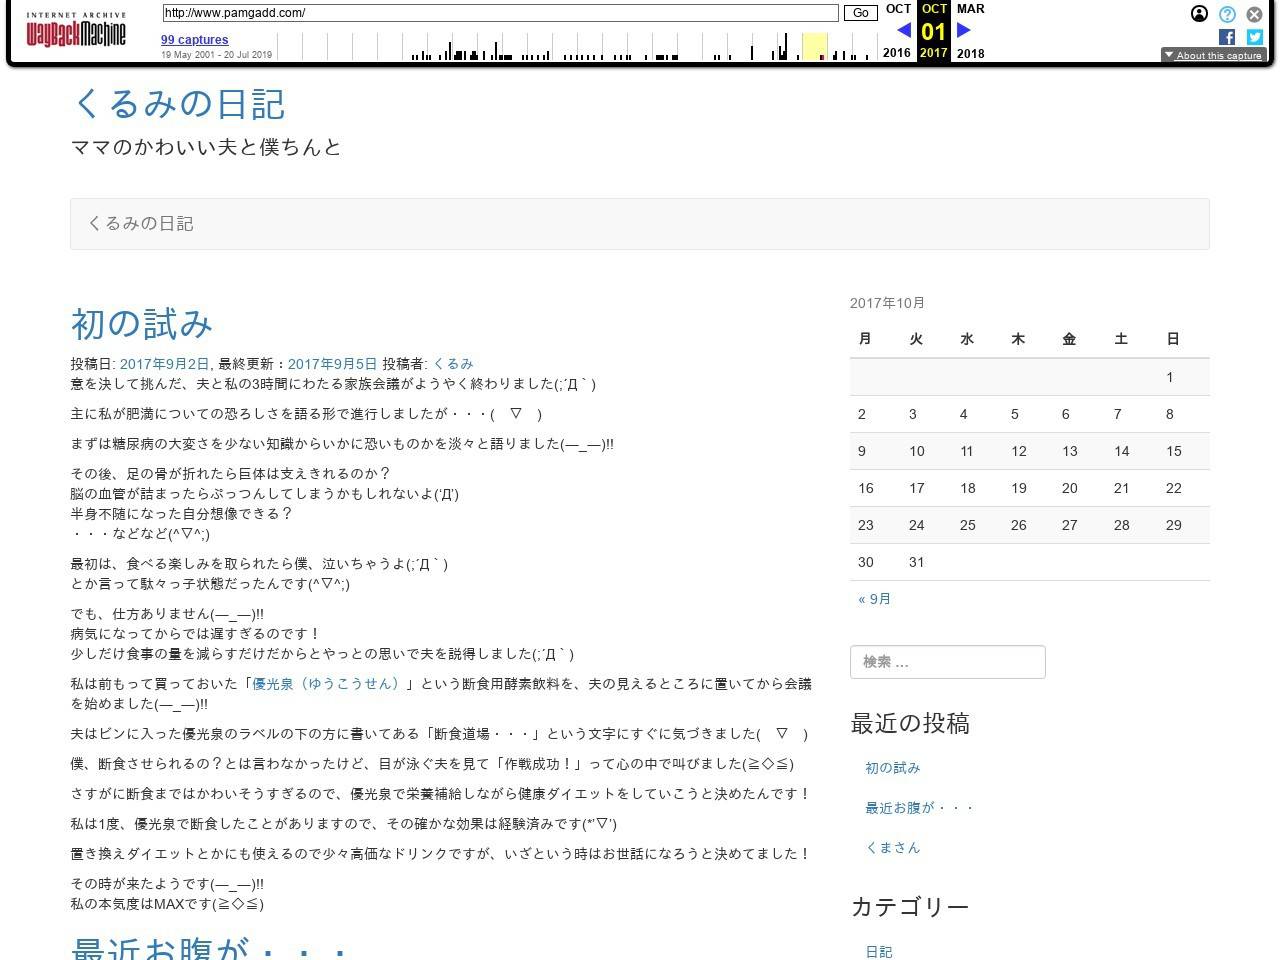
Task: Open the くるみの日記 navigation menu item
Action: tap(141, 224)
